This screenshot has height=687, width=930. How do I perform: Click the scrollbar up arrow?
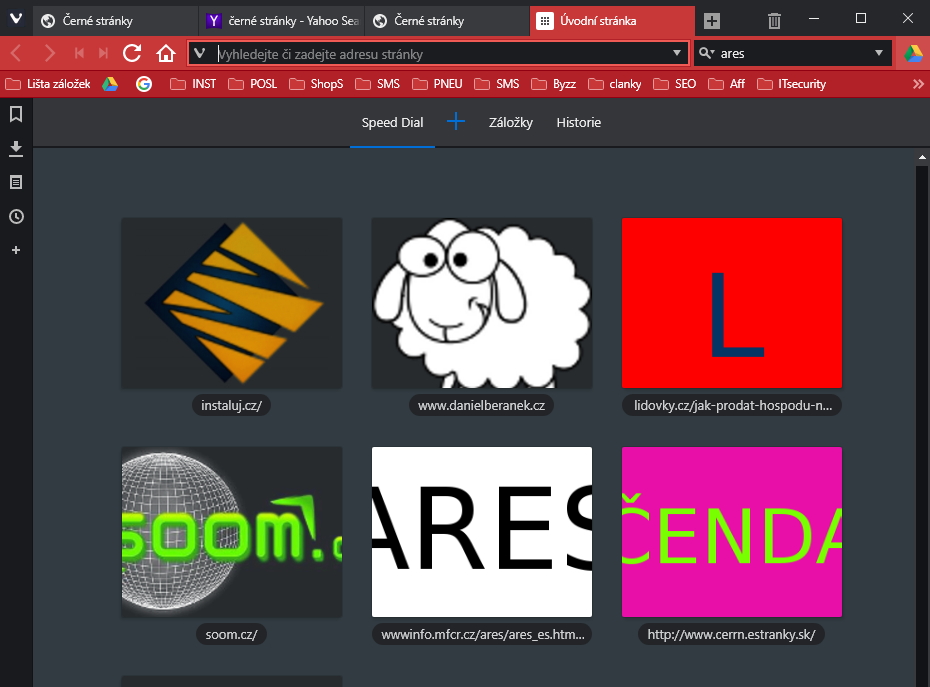coord(922,157)
